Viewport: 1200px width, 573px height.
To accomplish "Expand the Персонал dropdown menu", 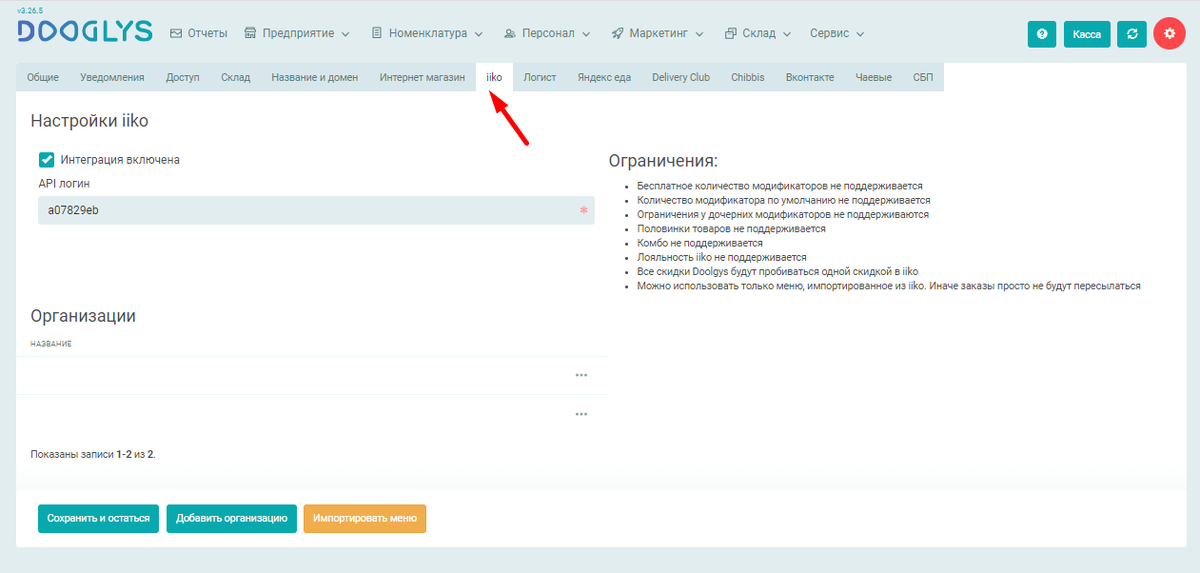I will click(x=547, y=33).
